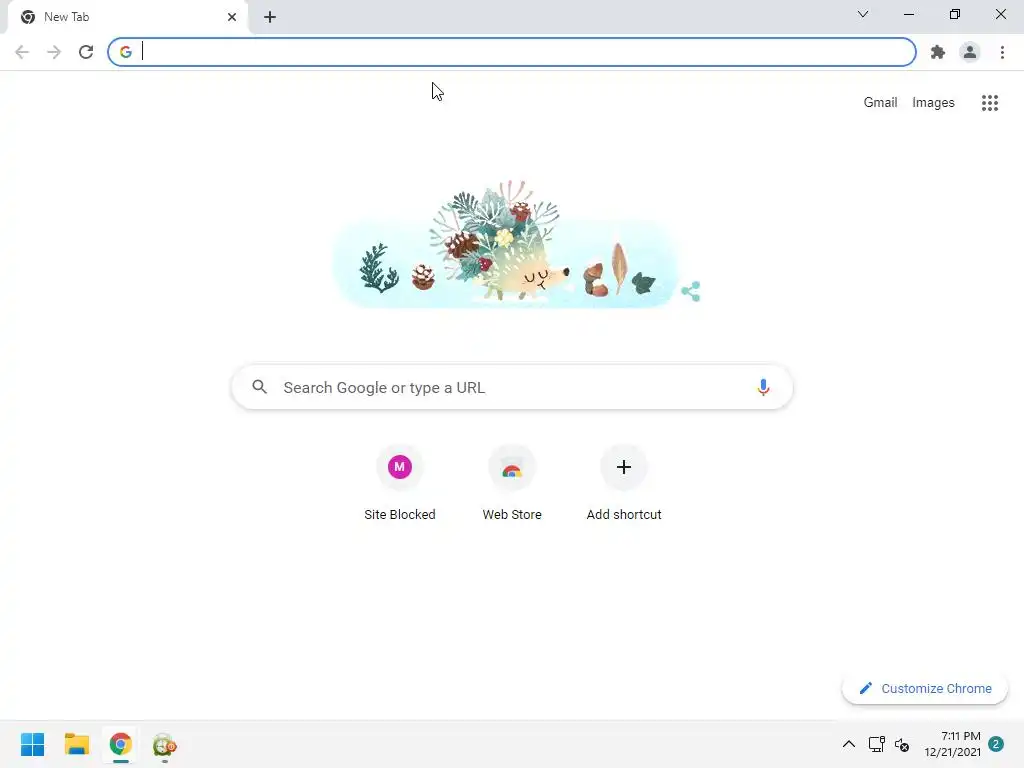Close the New Tab tab
Screen dimensions: 1024x768
click(x=232, y=17)
